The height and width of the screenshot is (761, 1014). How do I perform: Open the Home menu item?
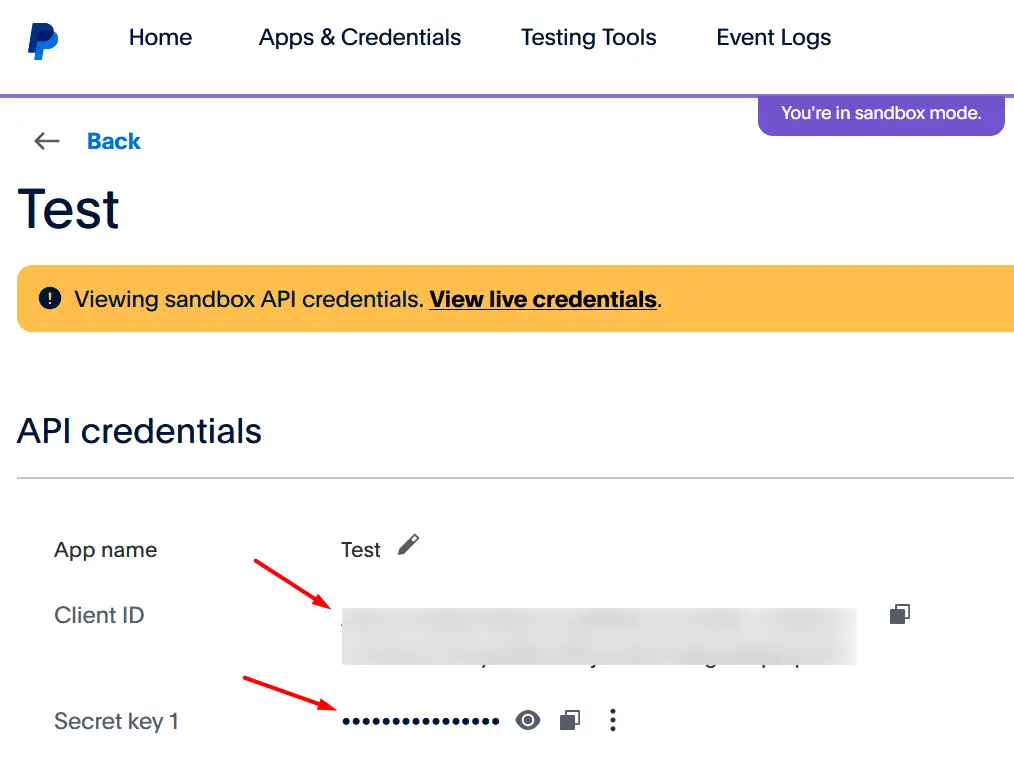tap(160, 38)
